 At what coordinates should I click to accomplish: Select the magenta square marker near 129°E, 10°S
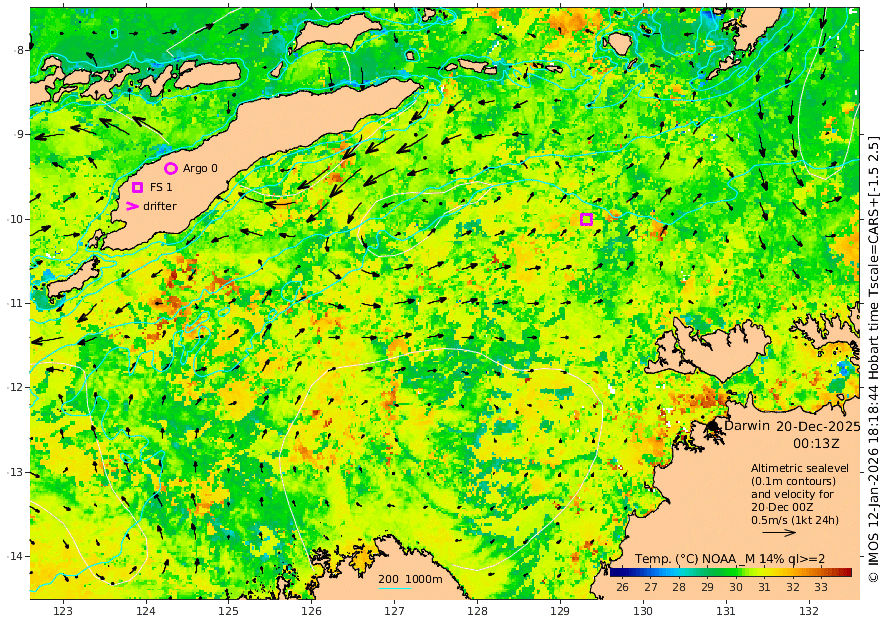pyautogui.click(x=586, y=219)
